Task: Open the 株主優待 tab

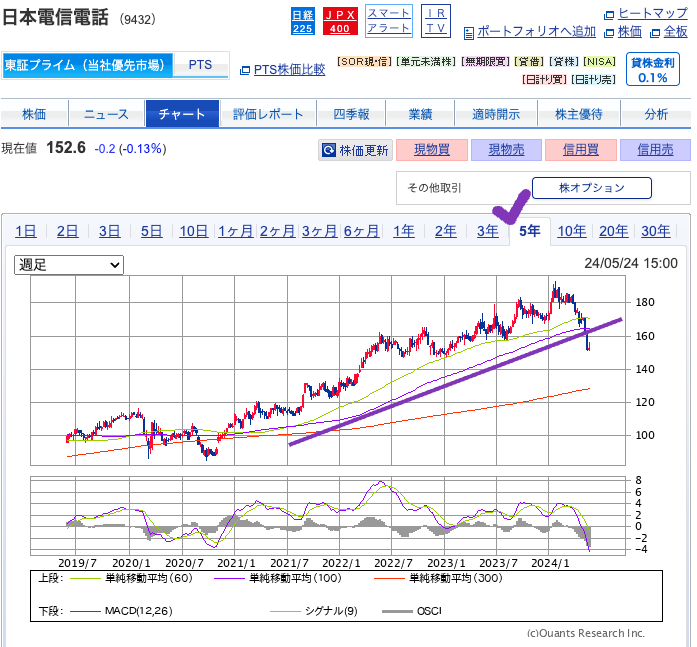Action: coord(579,114)
